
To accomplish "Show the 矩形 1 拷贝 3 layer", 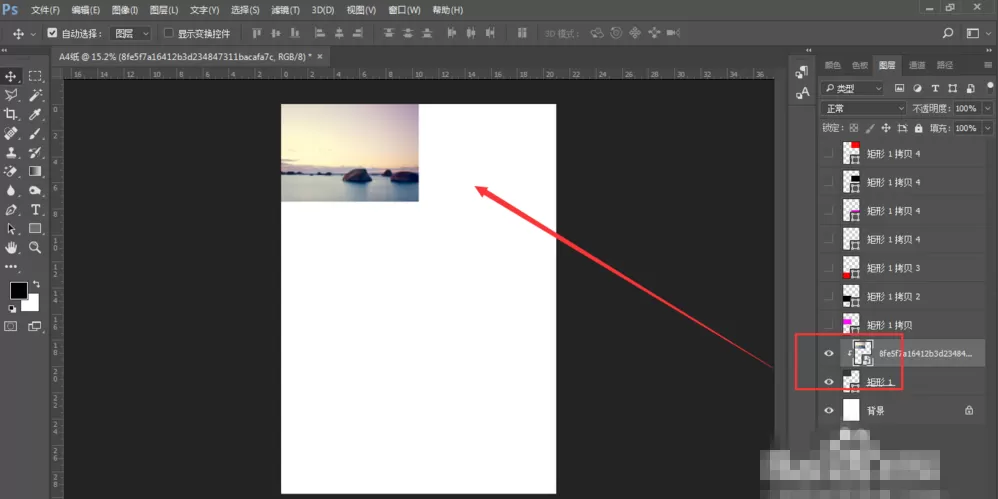I will click(829, 268).
